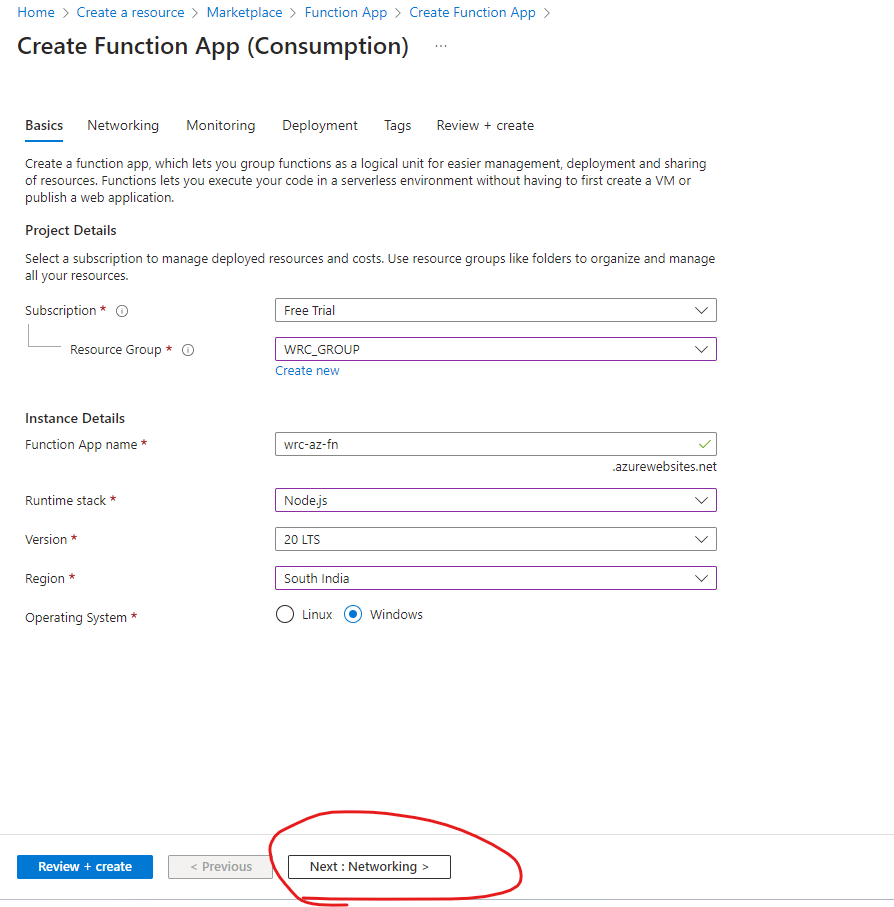Expand the Resource Group dropdown WRC_GROUP
The width and height of the screenshot is (894, 907).
[496, 349]
